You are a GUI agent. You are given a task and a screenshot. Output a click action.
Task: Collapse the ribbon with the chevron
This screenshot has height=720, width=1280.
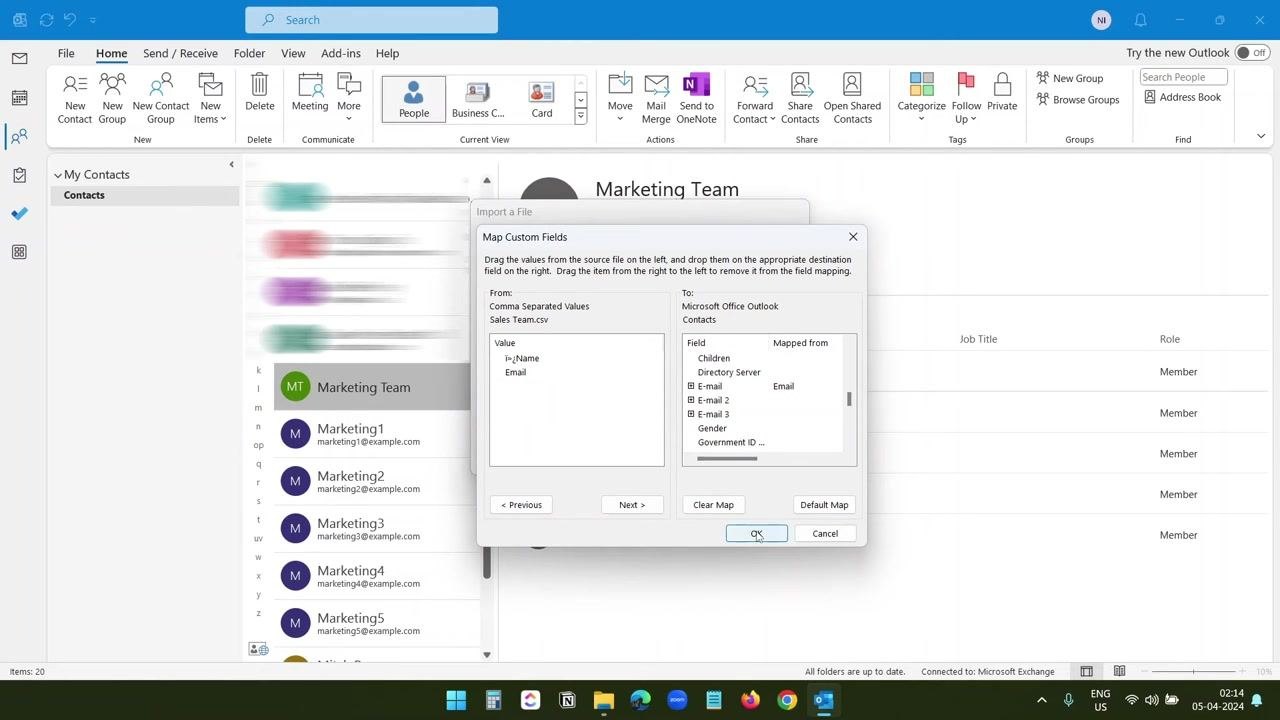point(1260,136)
